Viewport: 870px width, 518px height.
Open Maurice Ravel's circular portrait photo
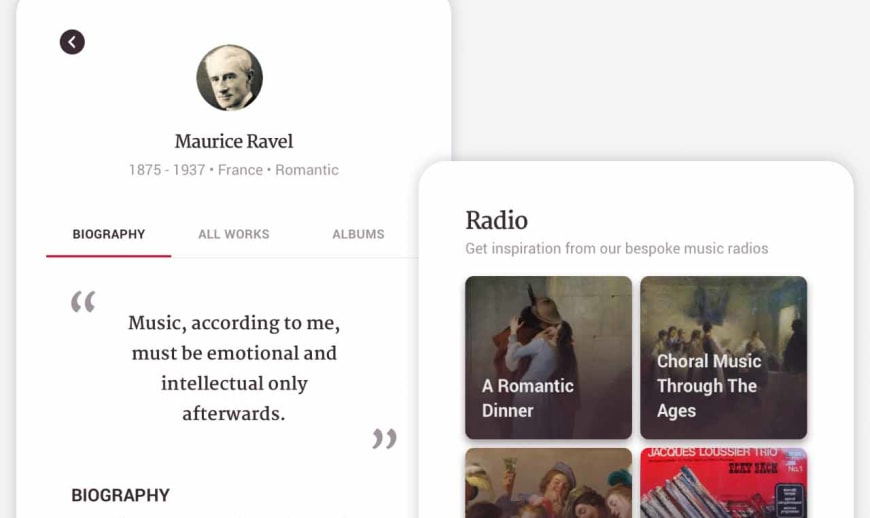coord(230,78)
